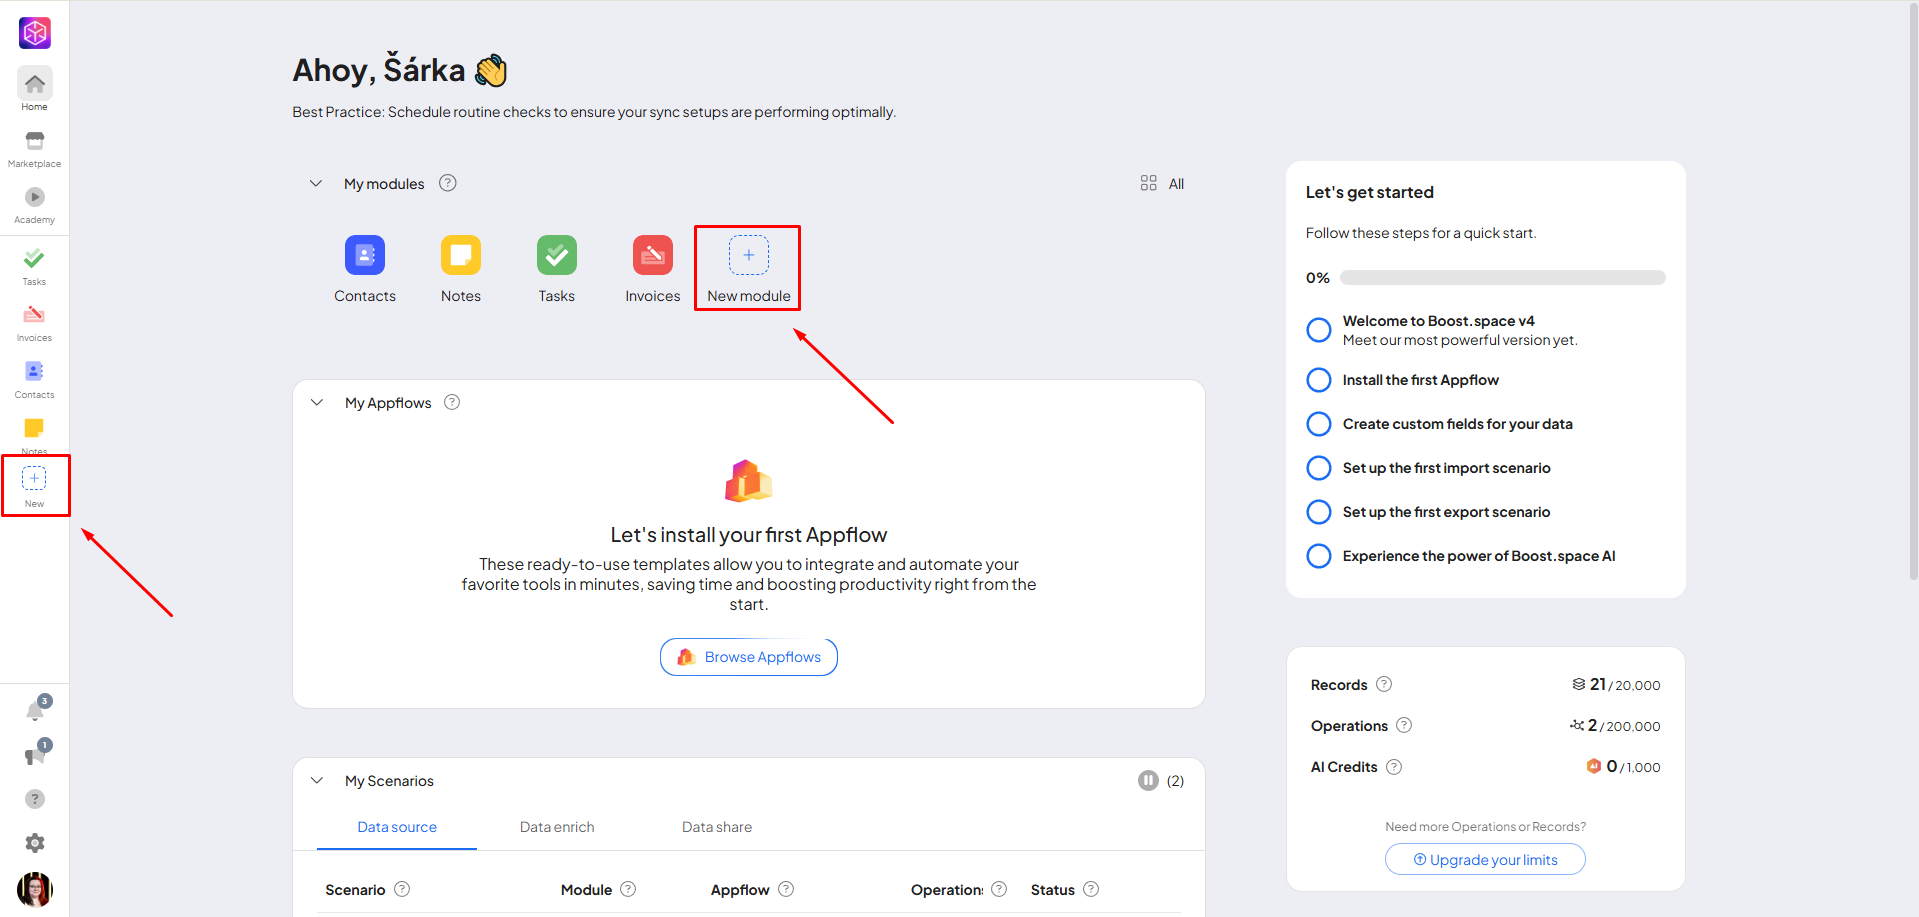Collapse the My modules section

pyautogui.click(x=316, y=183)
